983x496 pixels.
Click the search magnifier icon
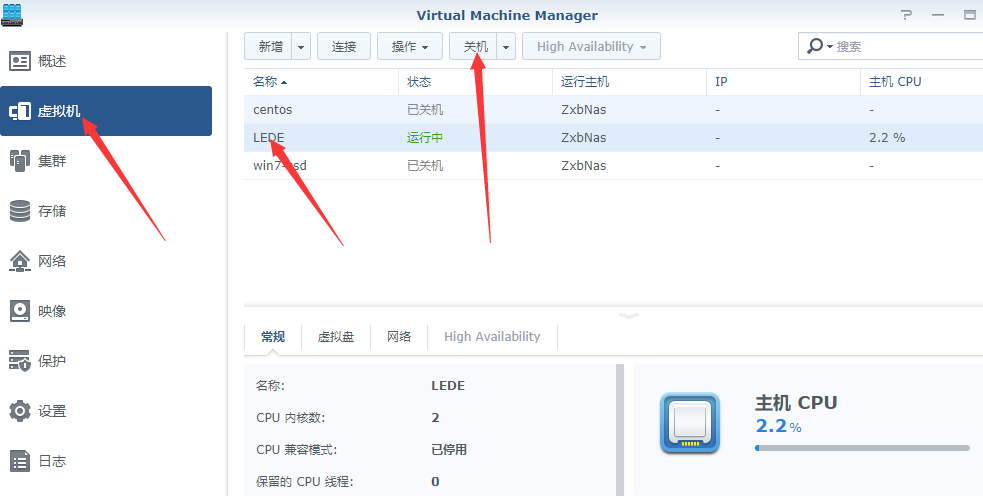[815, 46]
